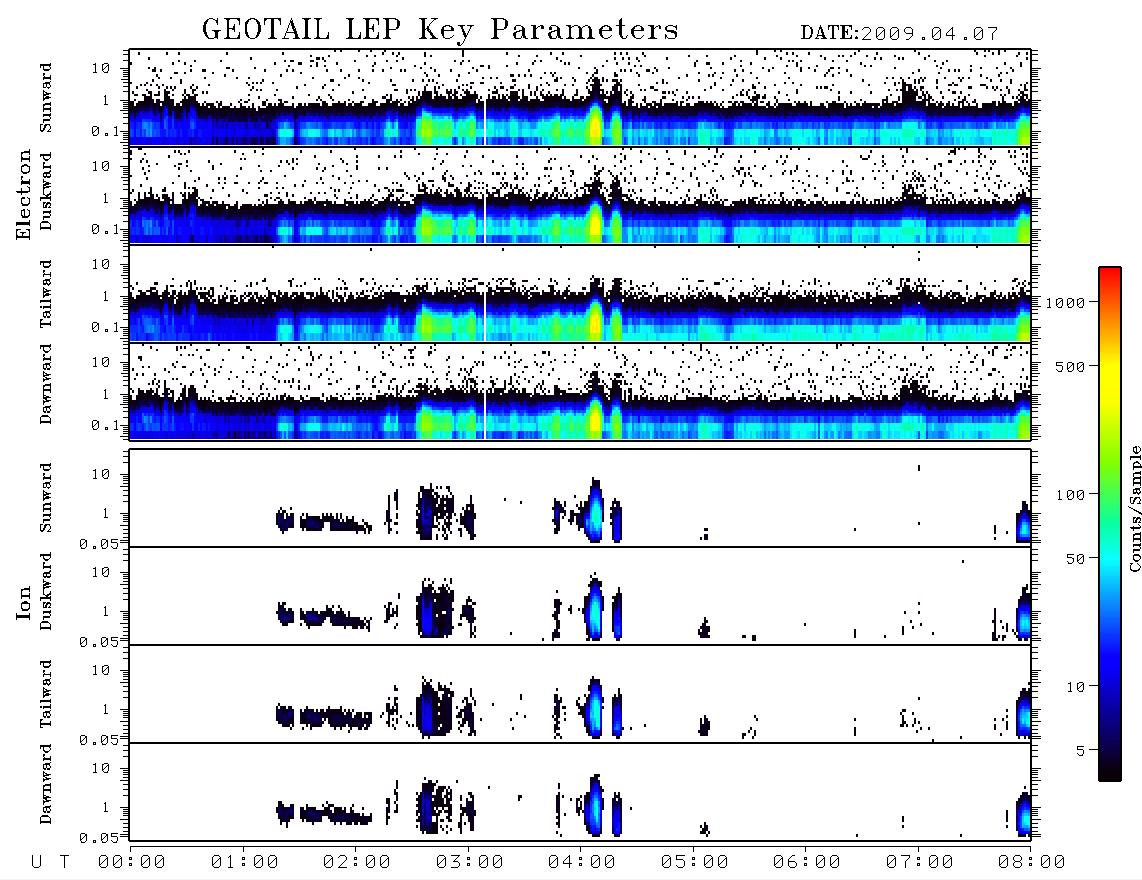The height and width of the screenshot is (880, 1142).
Task: Click the Ion Sunward axis label
Action: click(x=46, y=497)
